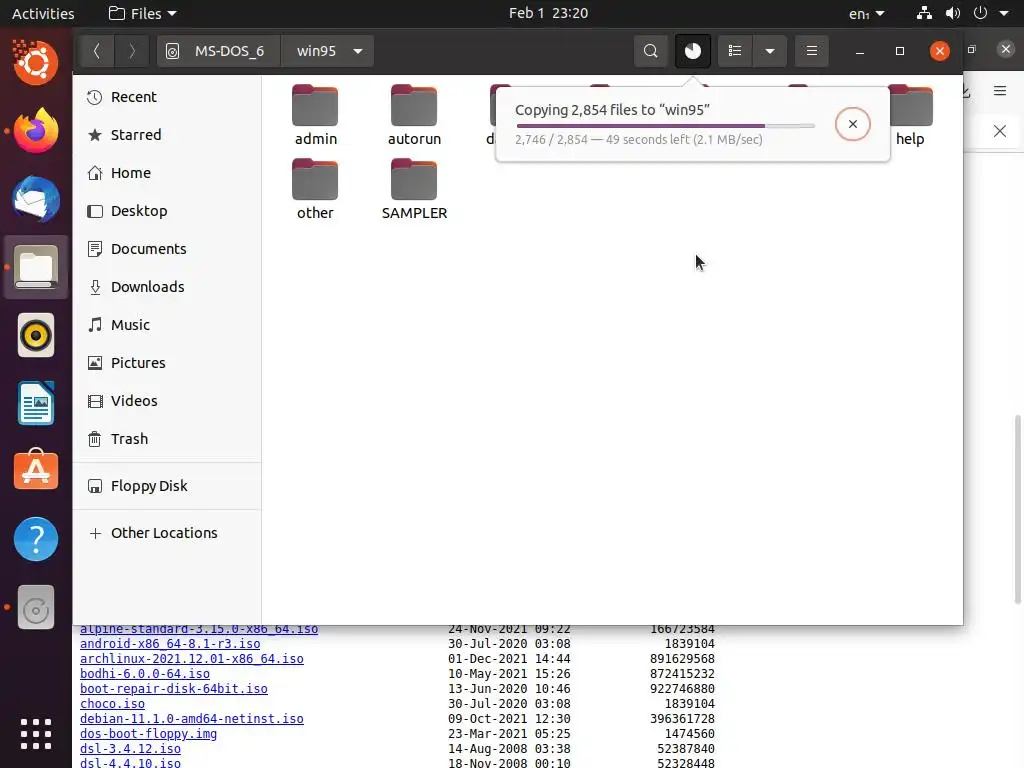Screen dimensions: 1024x768
Task: Open Files app menu in top bar
Action: tap(142, 13)
